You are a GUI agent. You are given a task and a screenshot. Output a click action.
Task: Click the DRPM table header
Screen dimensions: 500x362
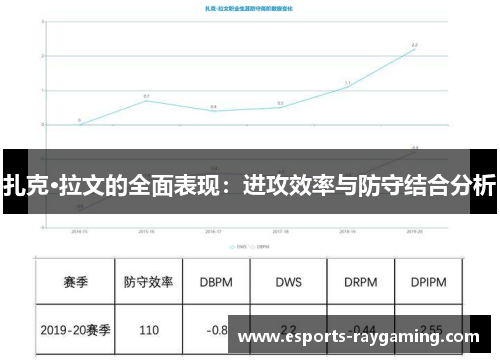pyautogui.click(x=361, y=282)
